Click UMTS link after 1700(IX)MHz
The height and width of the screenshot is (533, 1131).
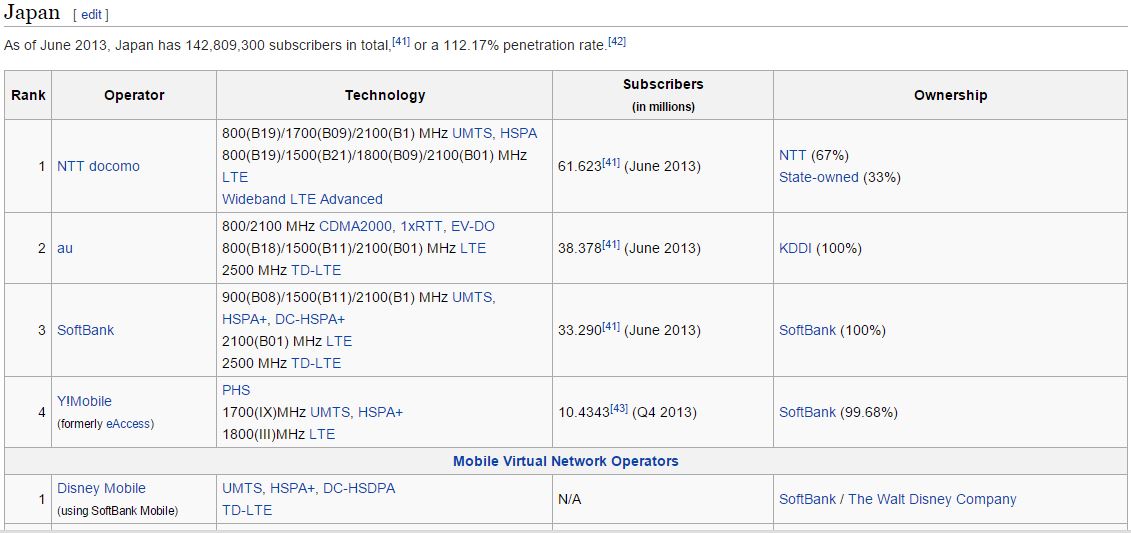[x=330, y=413]
